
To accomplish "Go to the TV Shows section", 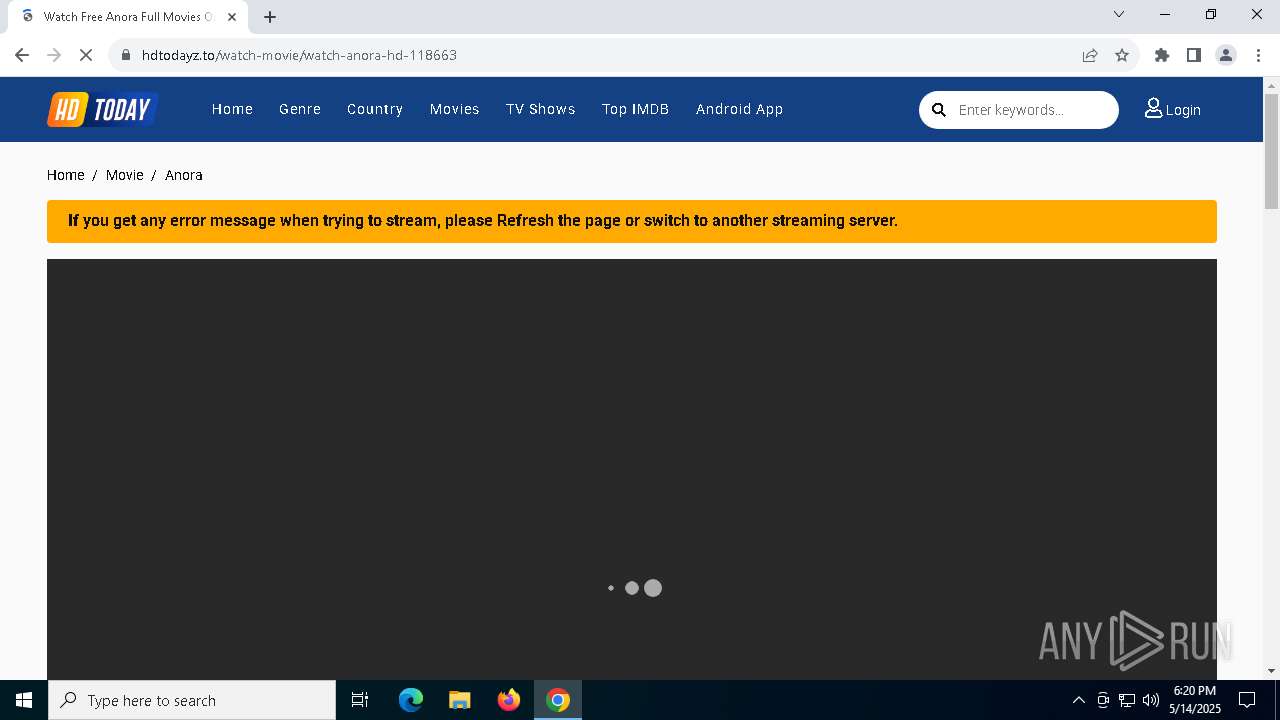I will click(541, 109).
